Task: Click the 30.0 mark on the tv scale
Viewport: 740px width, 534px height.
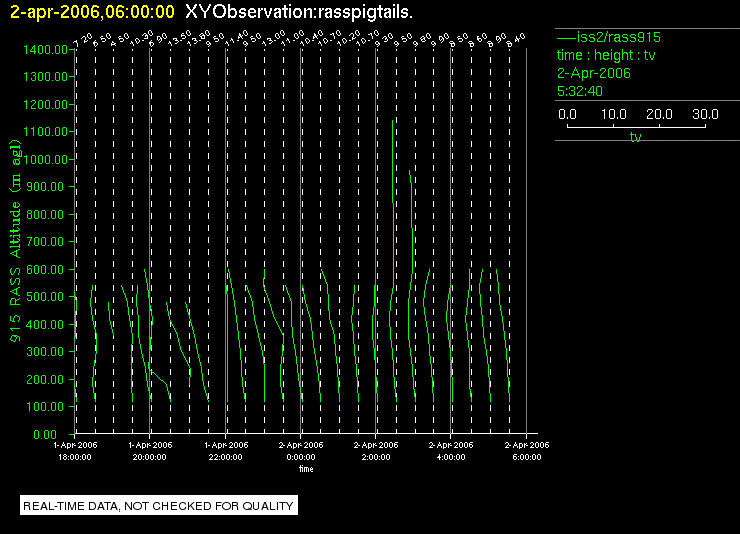Action: pyautogui.click(x=705, y=115)
